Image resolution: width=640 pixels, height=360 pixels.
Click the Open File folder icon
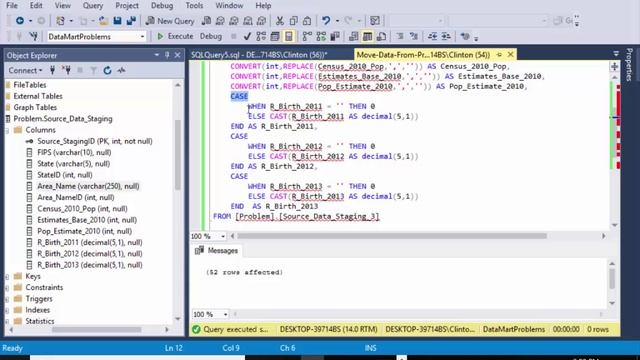(x=103, y=20)
